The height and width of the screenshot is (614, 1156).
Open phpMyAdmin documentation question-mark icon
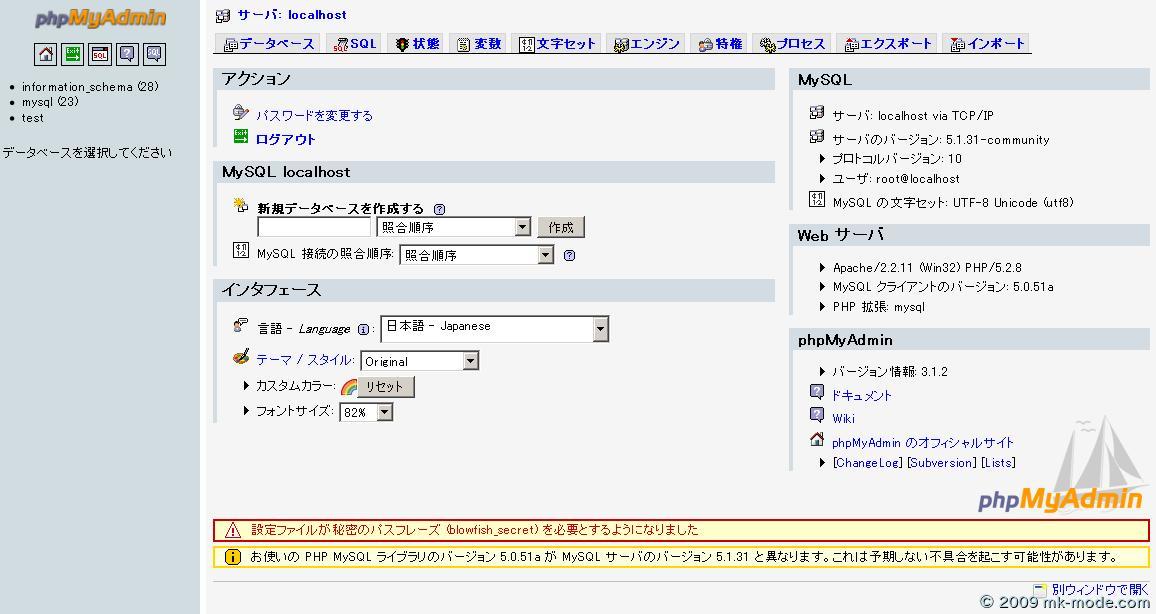(127, 55)
